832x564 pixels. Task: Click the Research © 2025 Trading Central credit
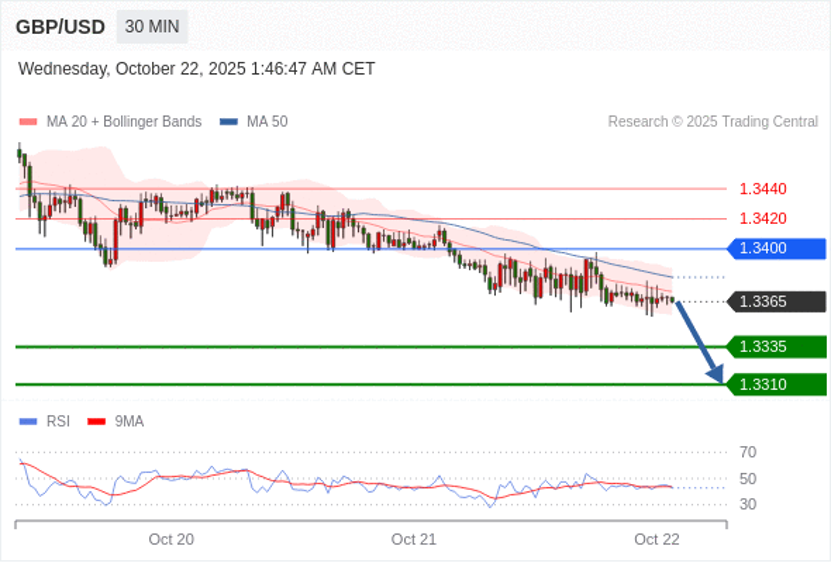[713, 122]
